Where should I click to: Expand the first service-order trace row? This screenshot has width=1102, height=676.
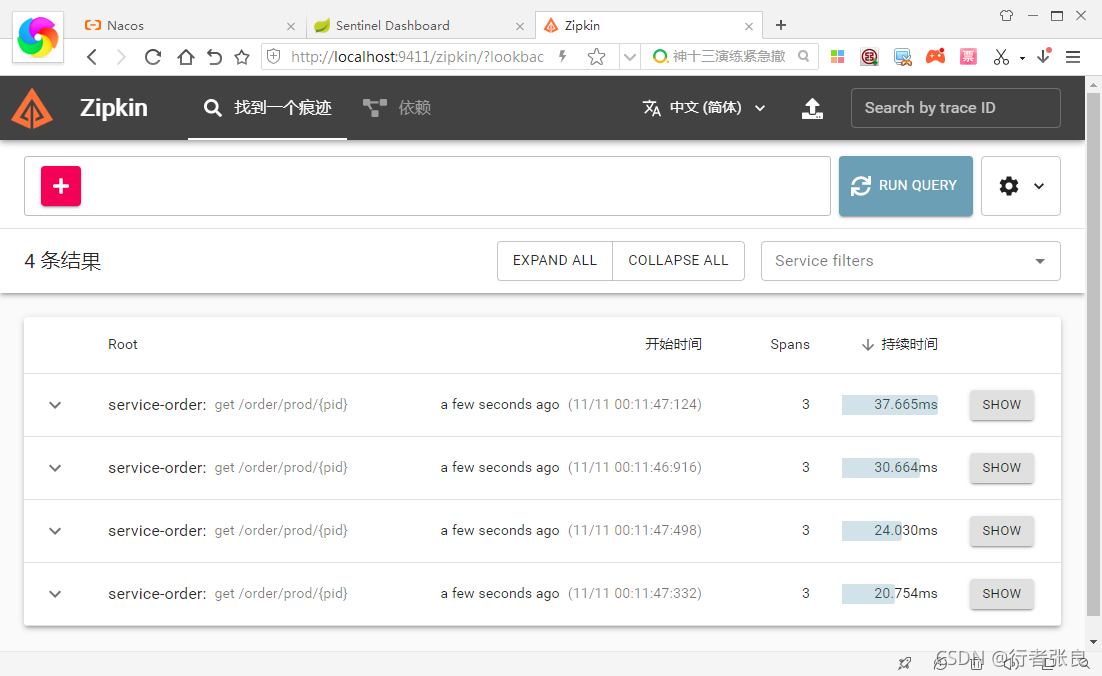pyautogui.click(x=55, y=405)
